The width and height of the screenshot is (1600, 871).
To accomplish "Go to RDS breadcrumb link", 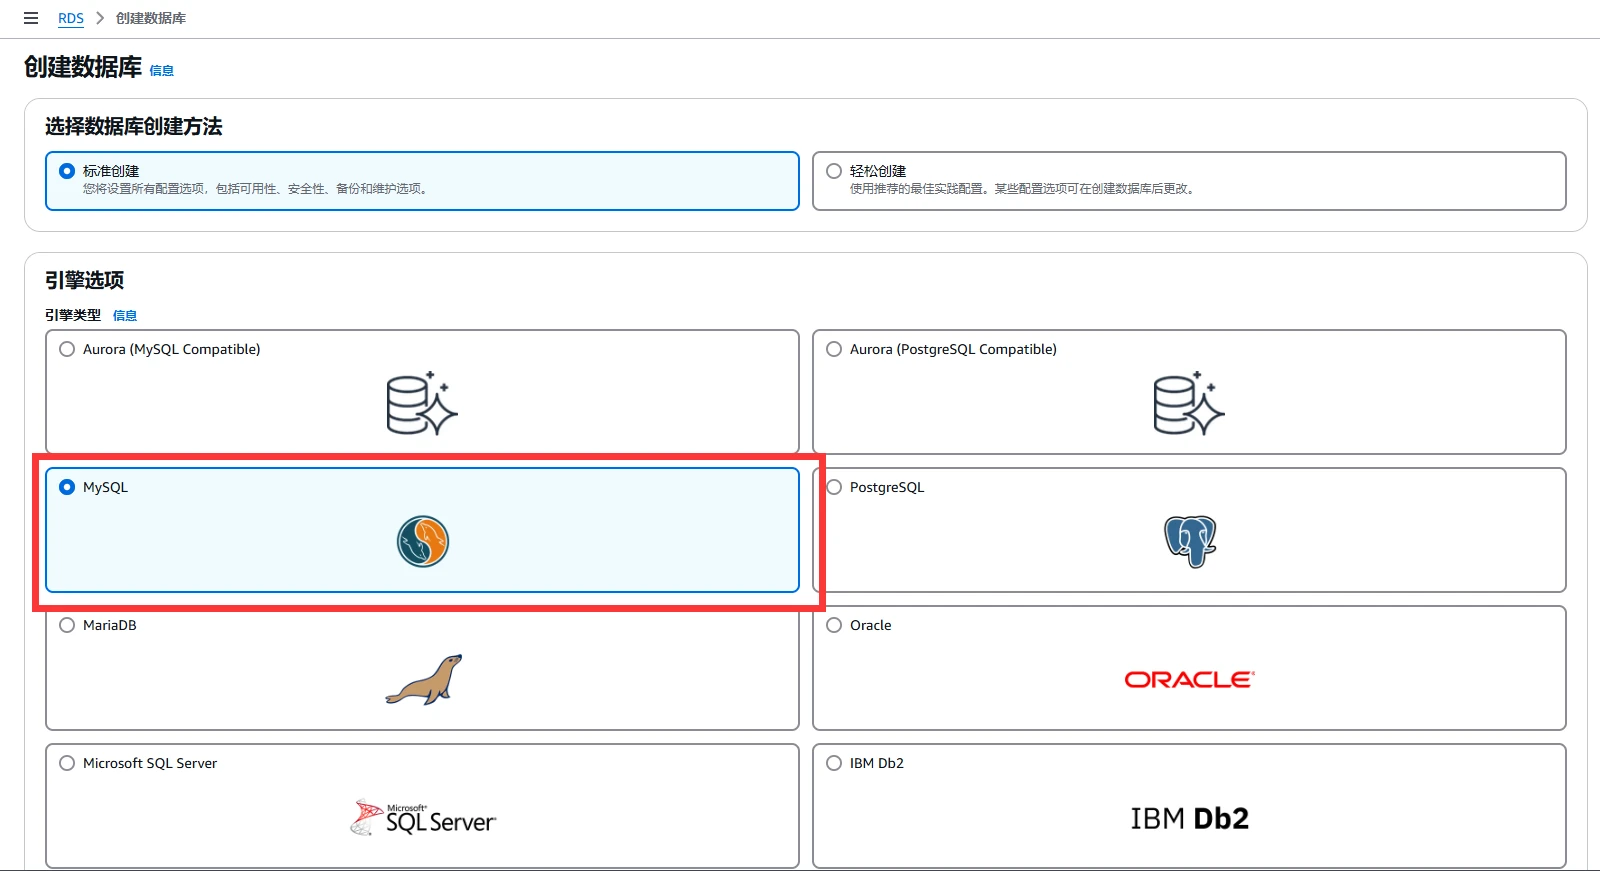I will click(71, 18).
